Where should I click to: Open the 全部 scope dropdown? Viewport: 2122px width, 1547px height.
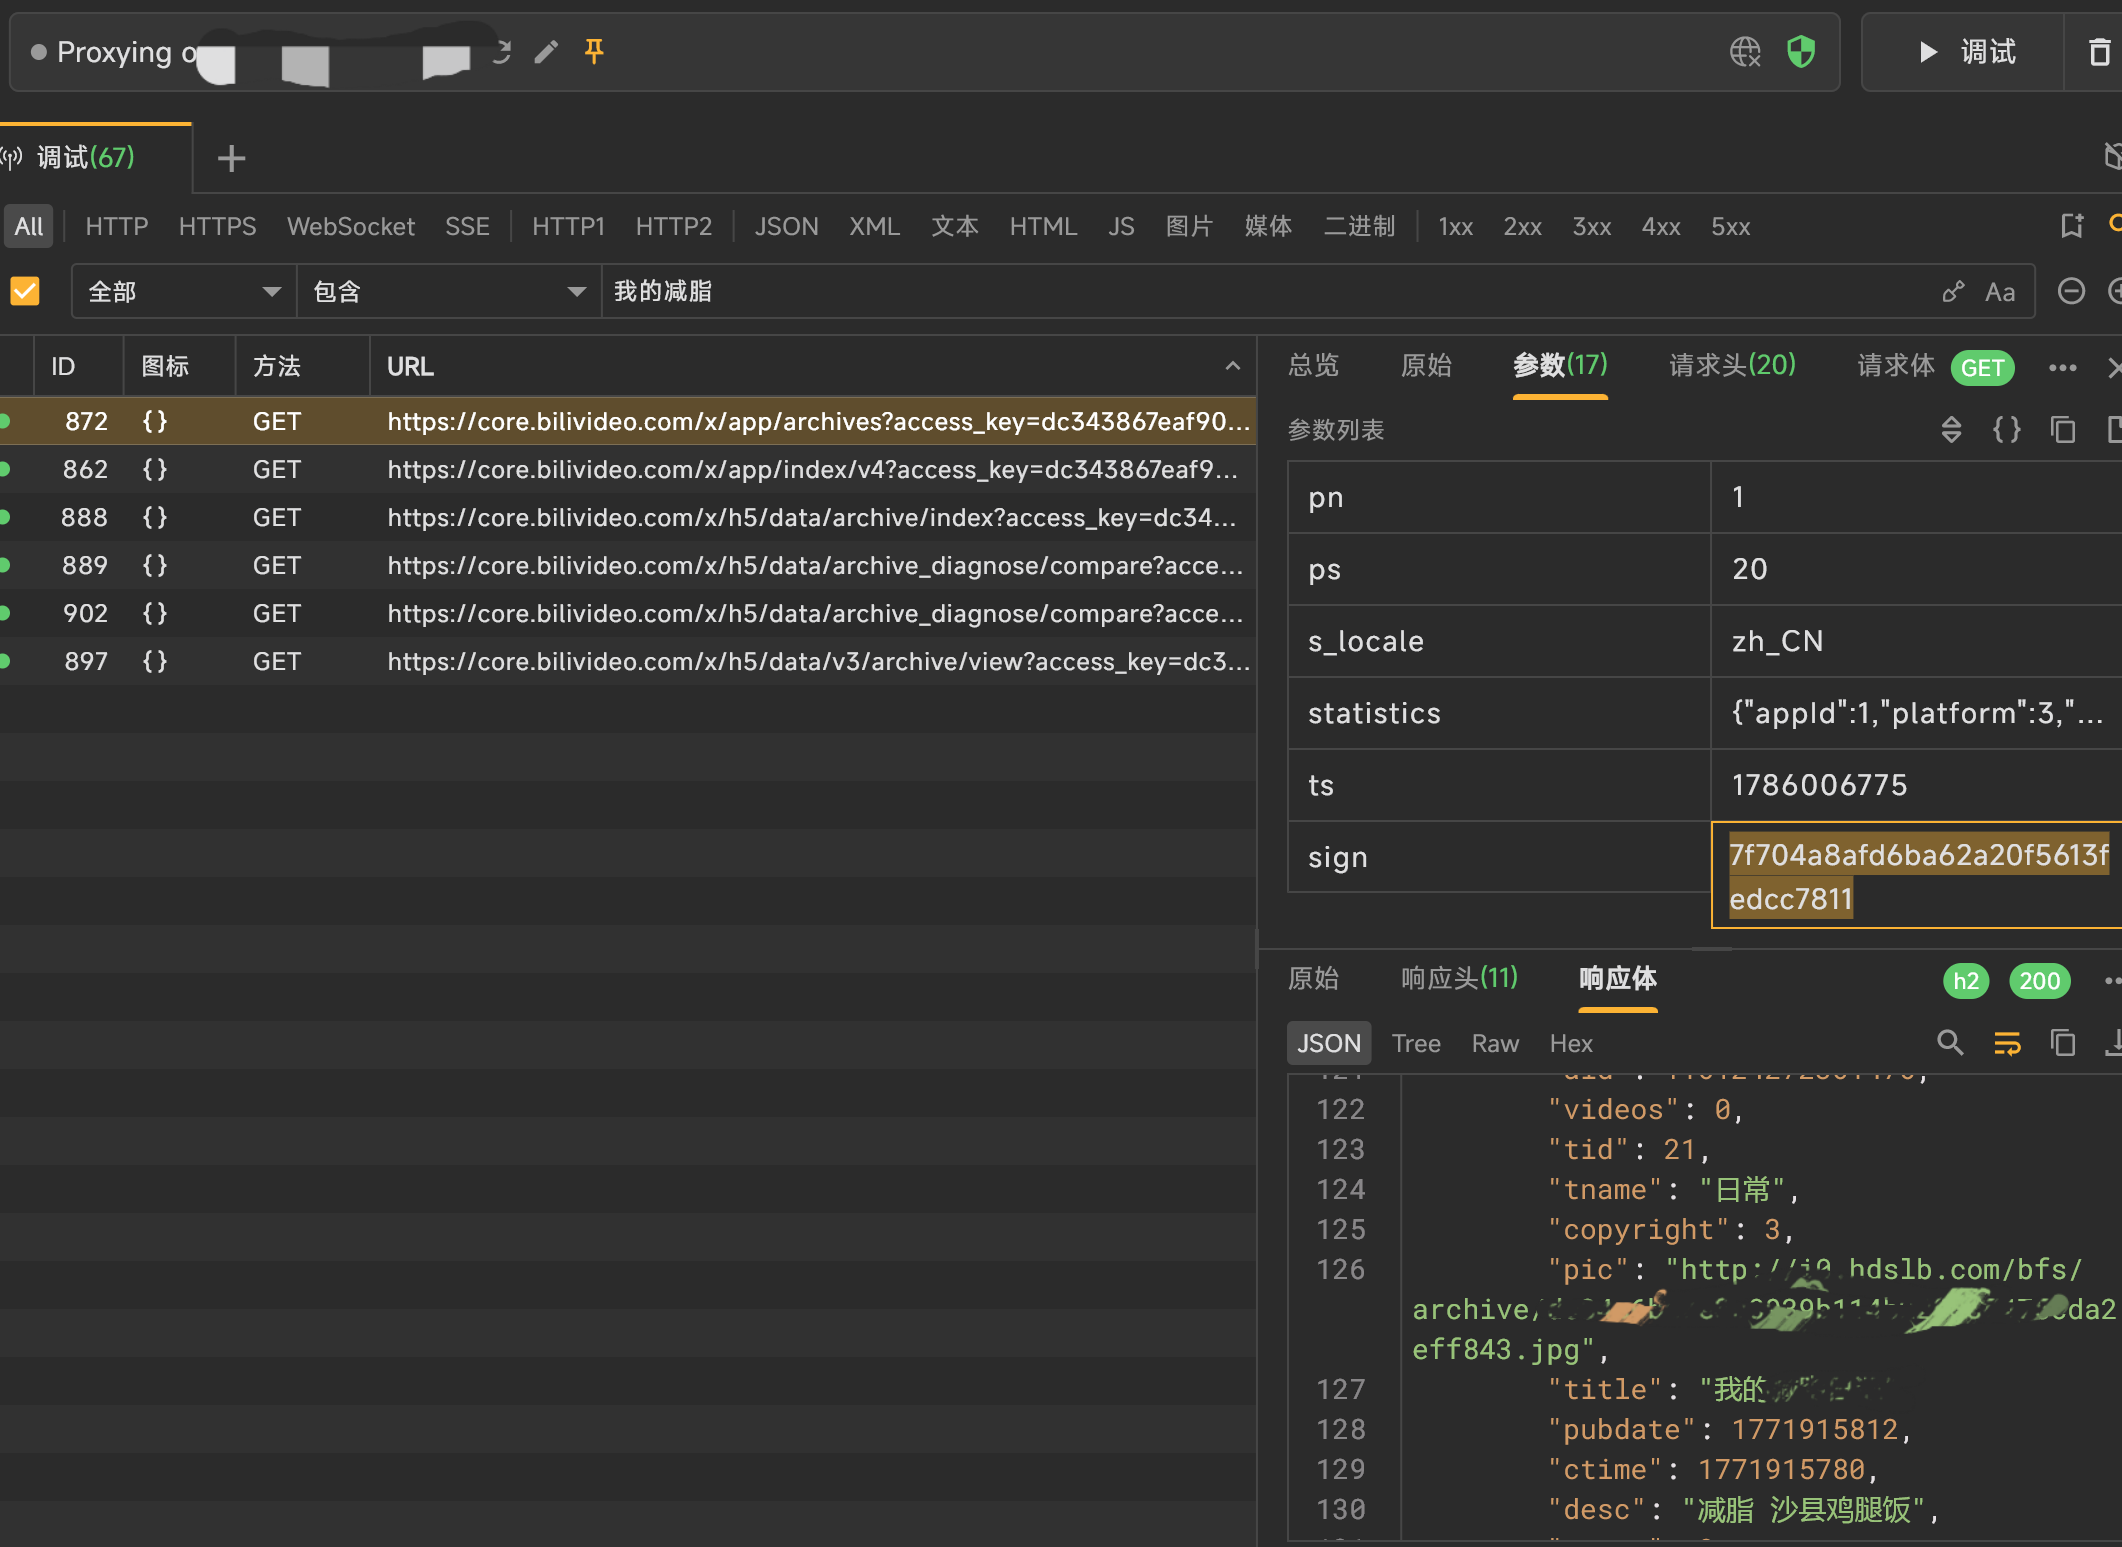pyautogui.click(x=184, y=291)
